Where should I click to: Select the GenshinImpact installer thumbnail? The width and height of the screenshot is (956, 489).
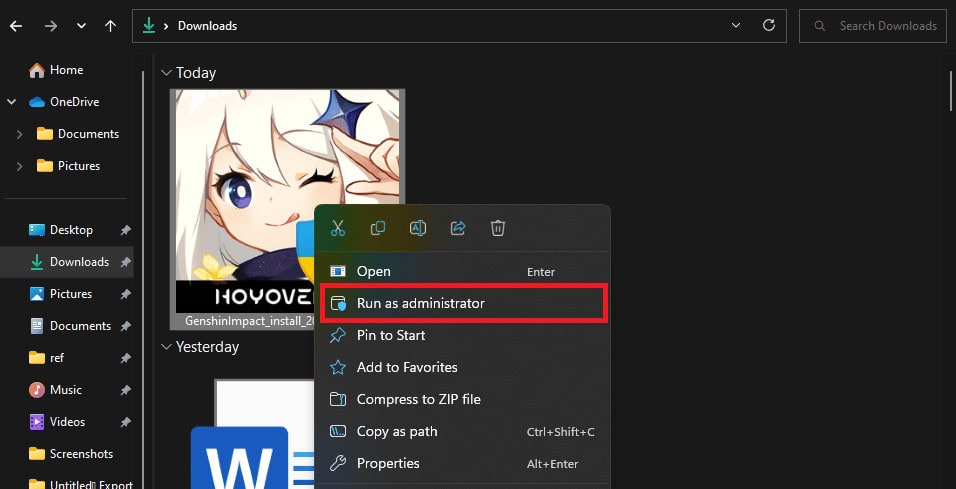(287, 201)
